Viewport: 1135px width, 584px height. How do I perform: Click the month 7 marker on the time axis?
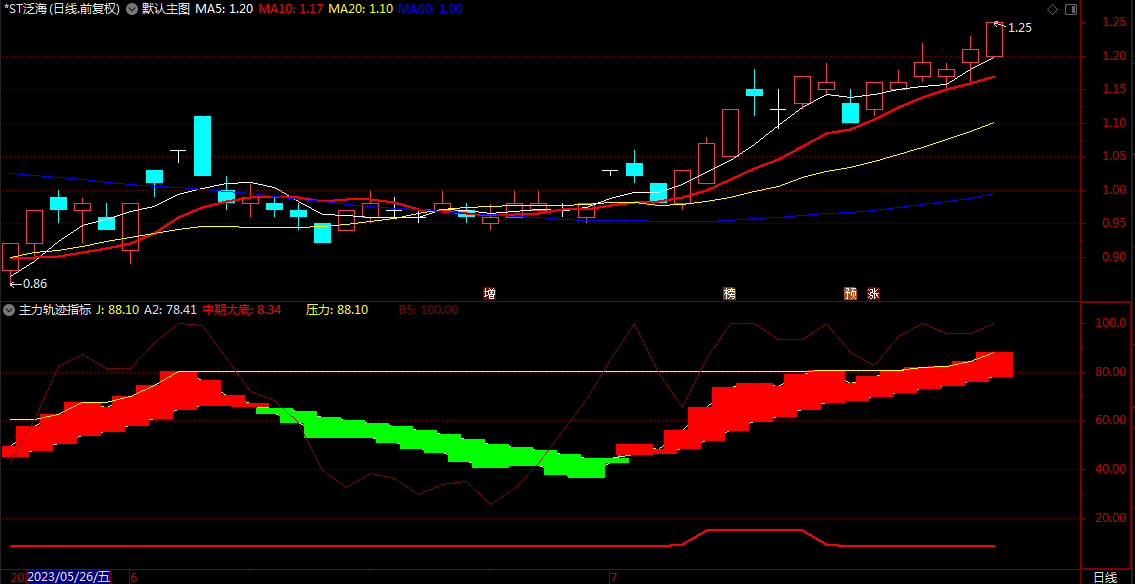pyautogui.click(x=614, y=577)
